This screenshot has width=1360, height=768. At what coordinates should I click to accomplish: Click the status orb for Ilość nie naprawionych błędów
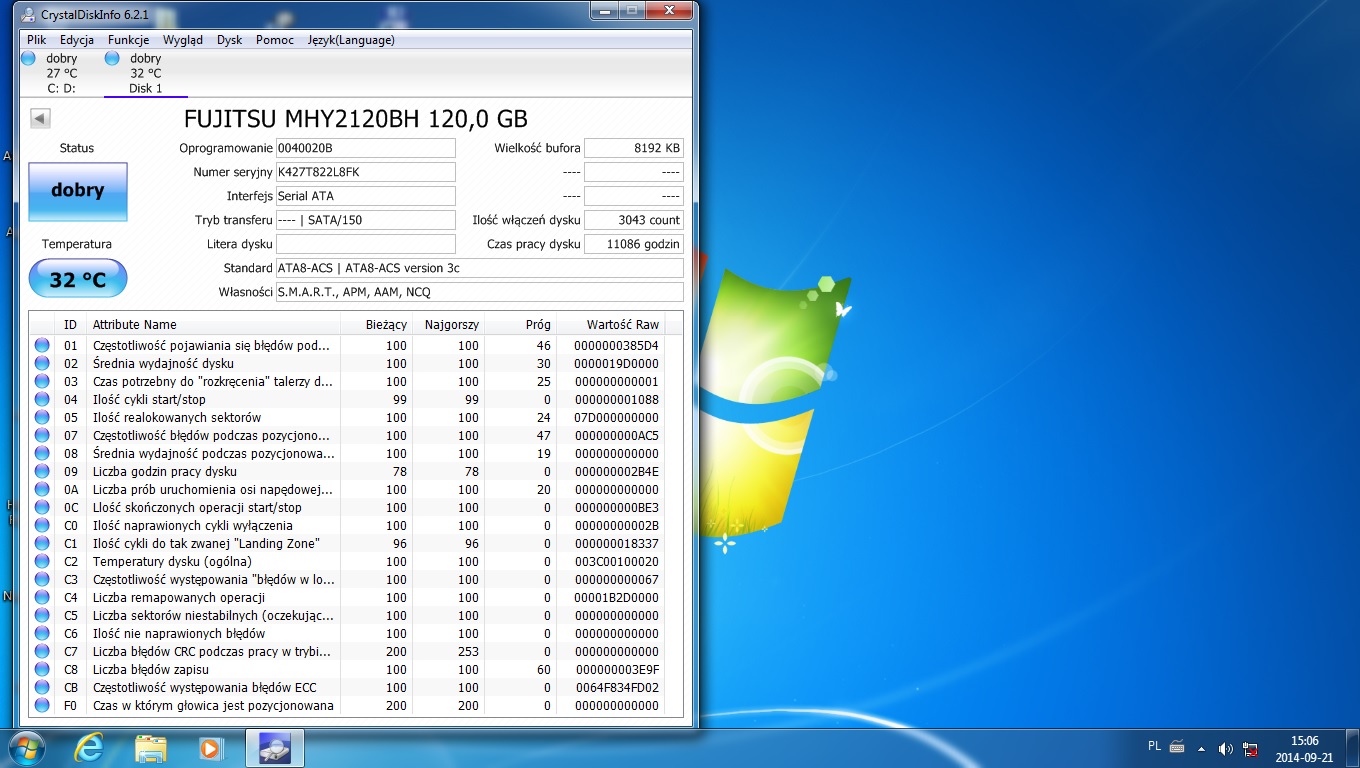pyautogui.click(x=42, y=633)
